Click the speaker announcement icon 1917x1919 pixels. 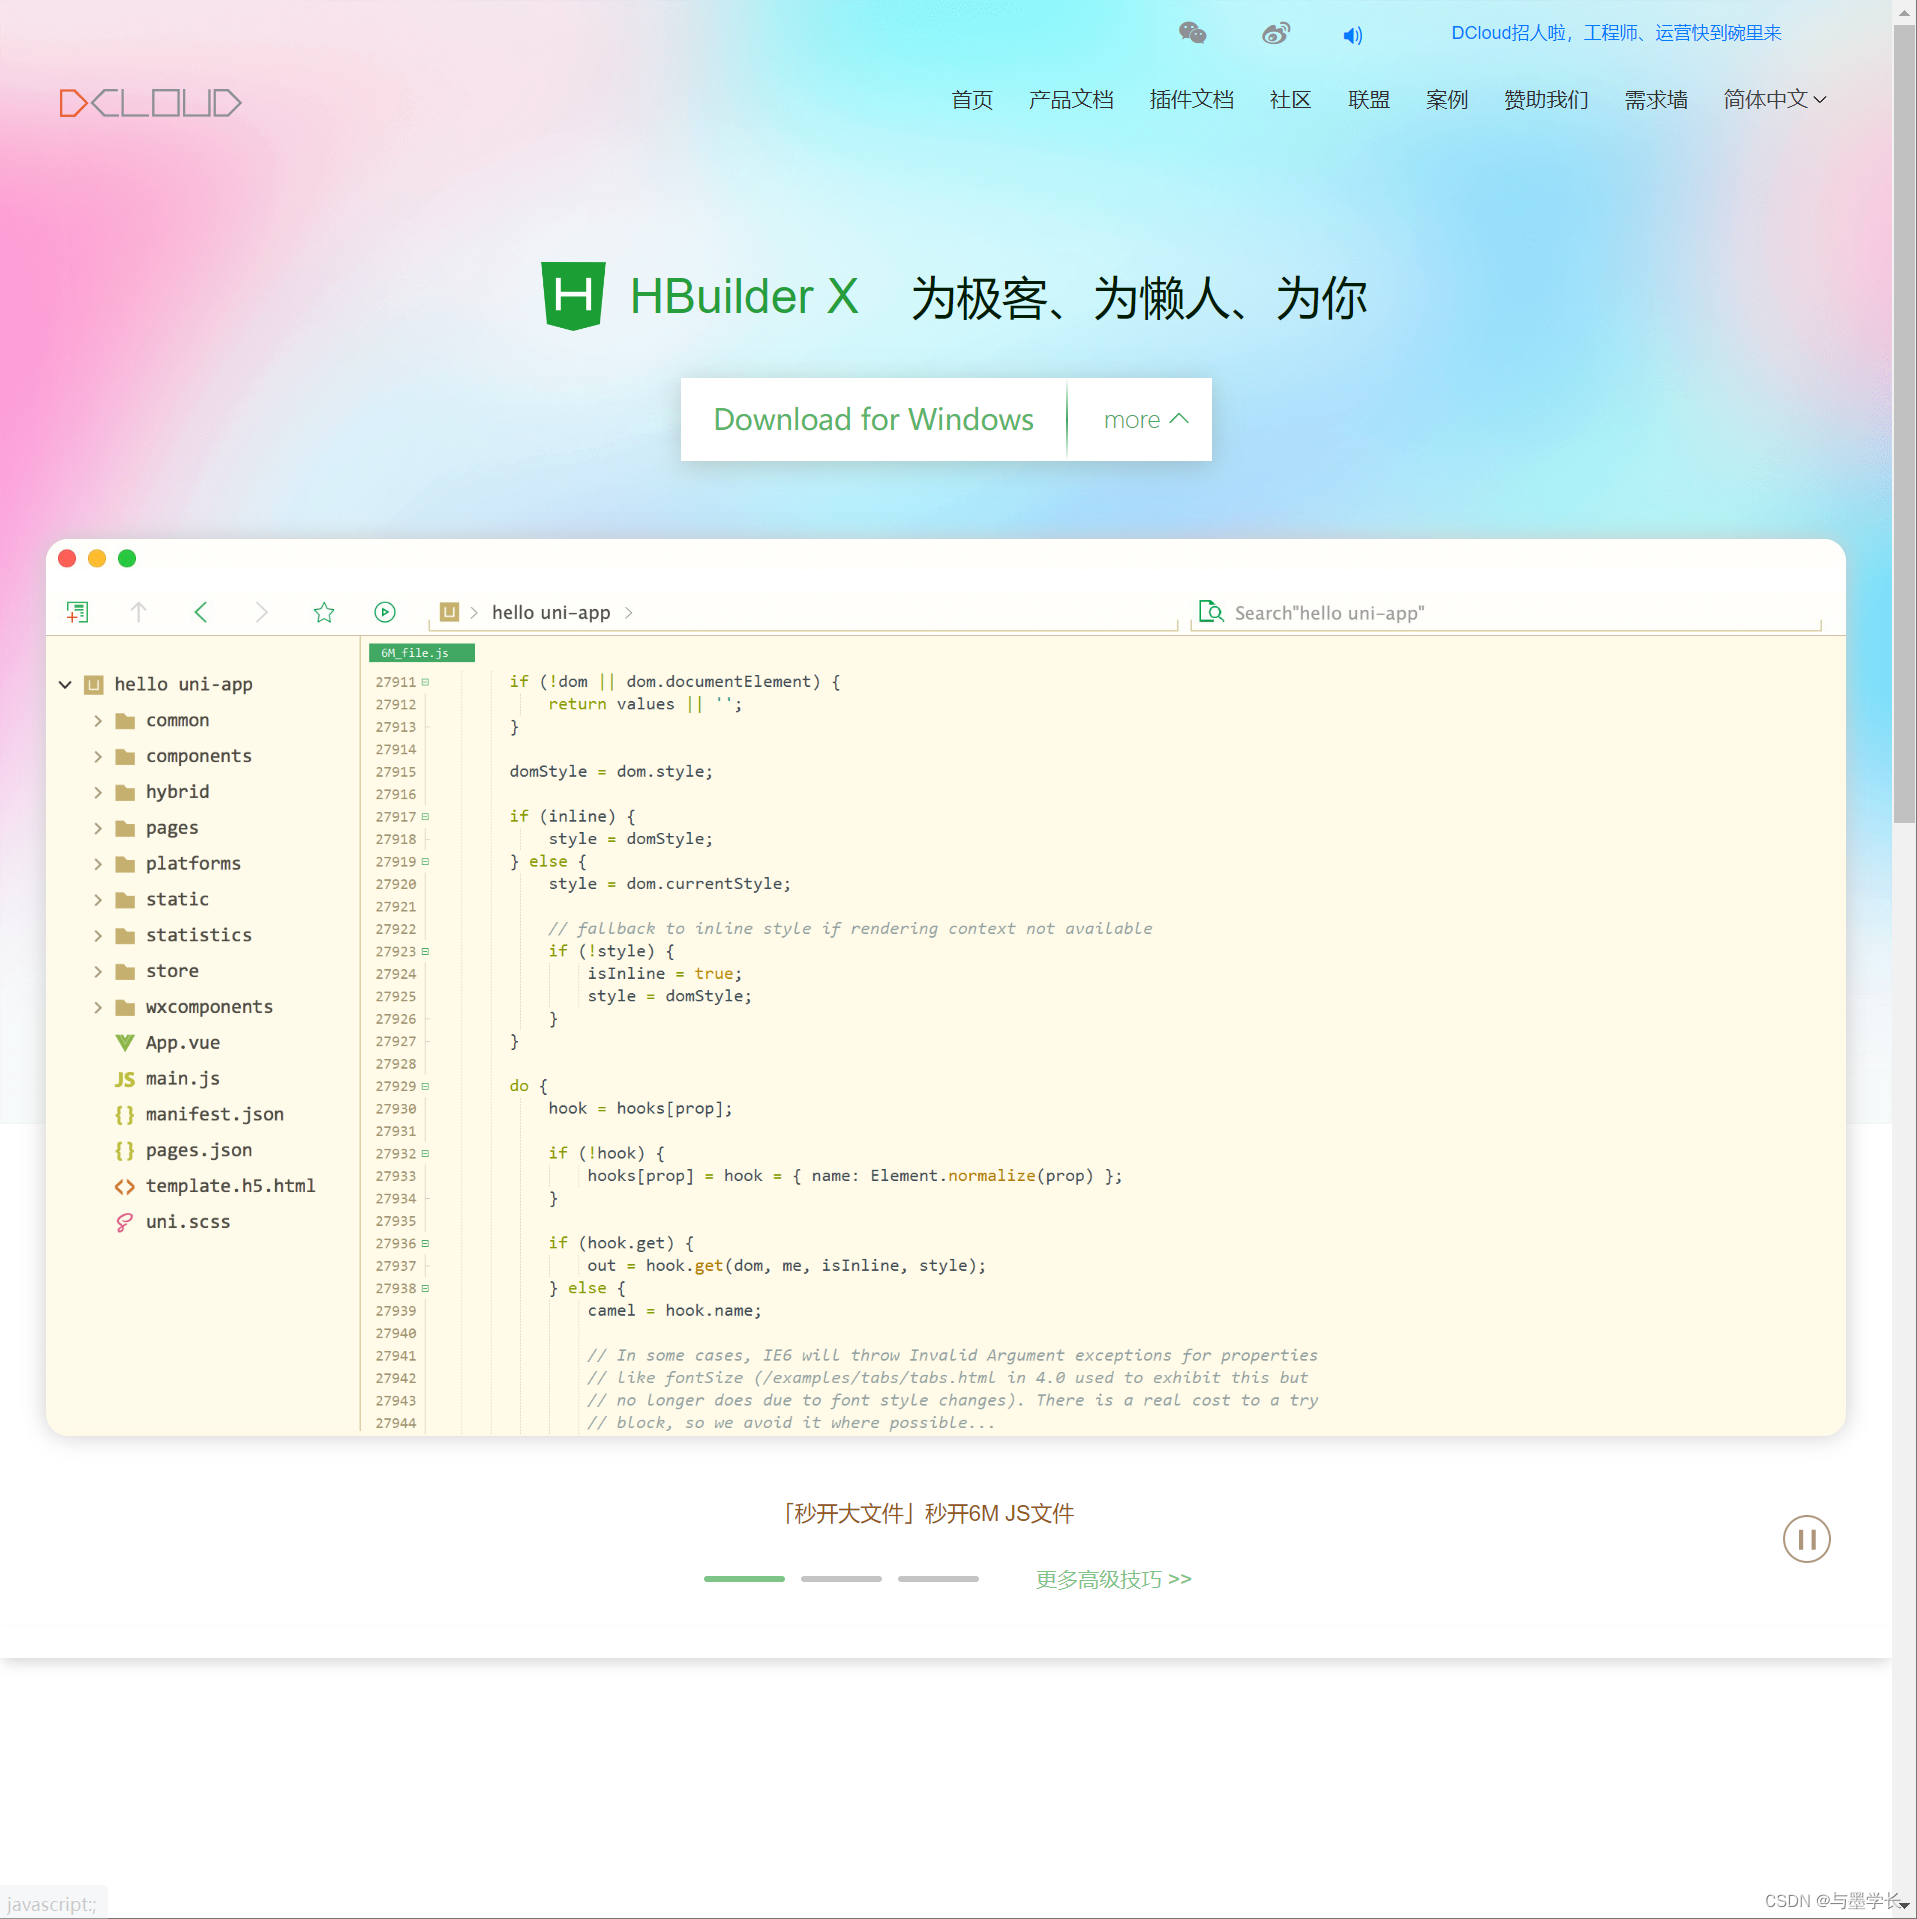[1352, 36]
